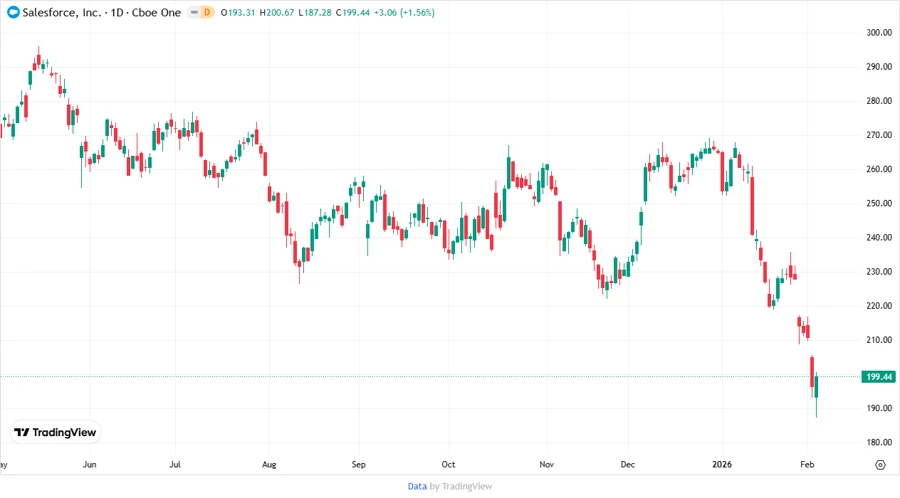This screenshot has width=900, height=498.
Task: Click the Feb label on time axis
Action: [x=807, y=464]
